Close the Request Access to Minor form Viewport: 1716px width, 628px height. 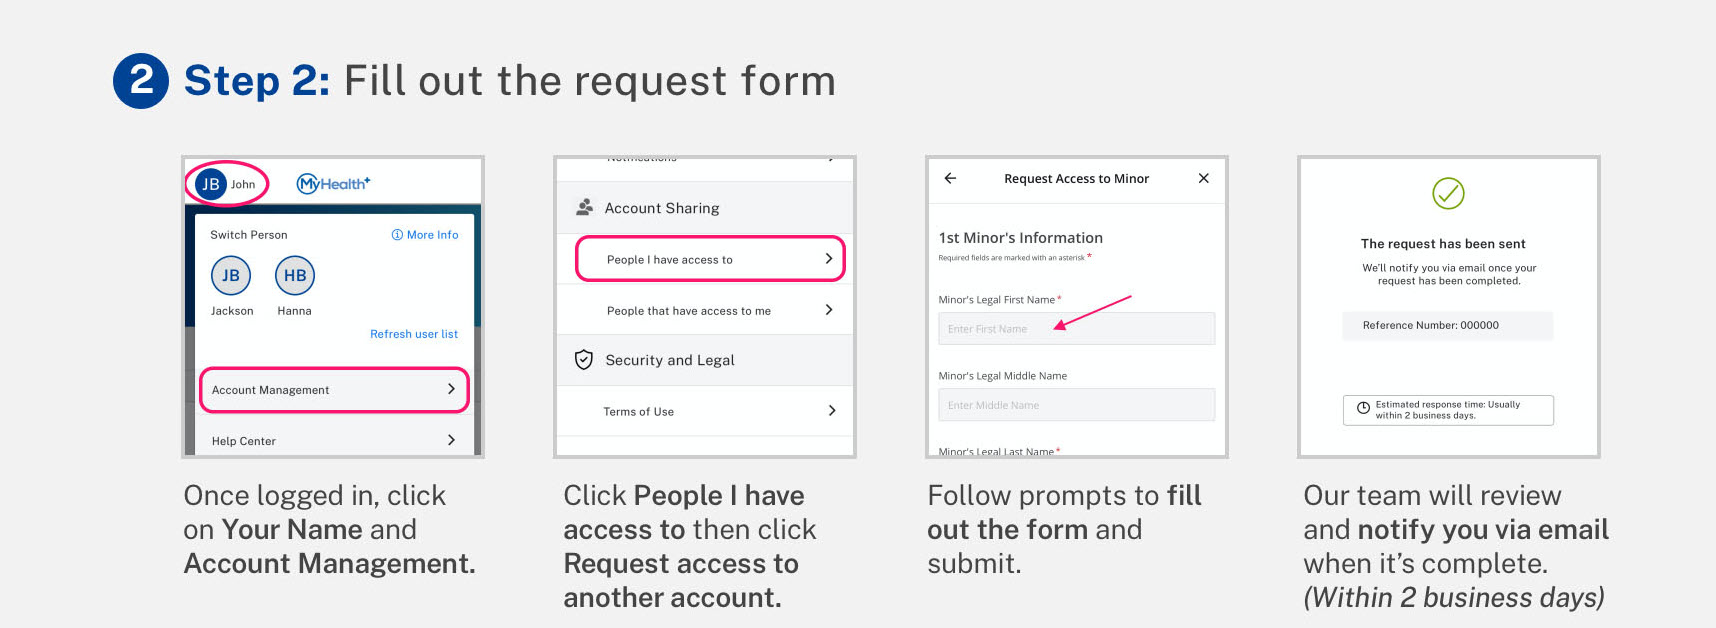(1203, 178)
